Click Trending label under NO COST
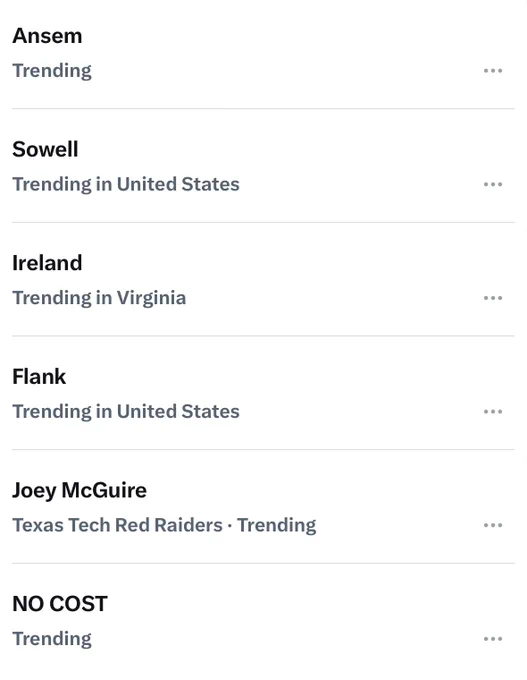This screenshot has width=527, height=680. [x=52, y=639]
